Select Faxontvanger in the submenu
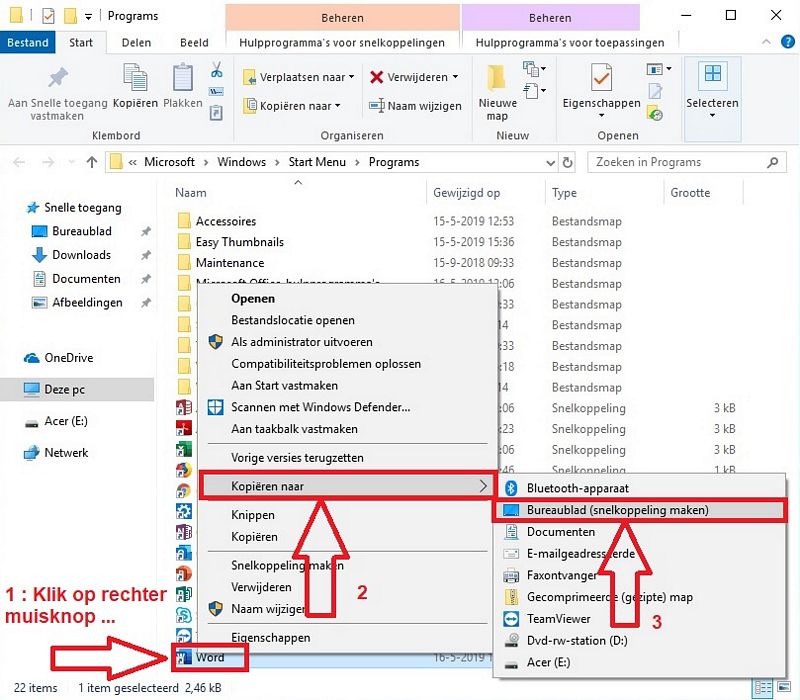800x700 pixels. [639, 576]
